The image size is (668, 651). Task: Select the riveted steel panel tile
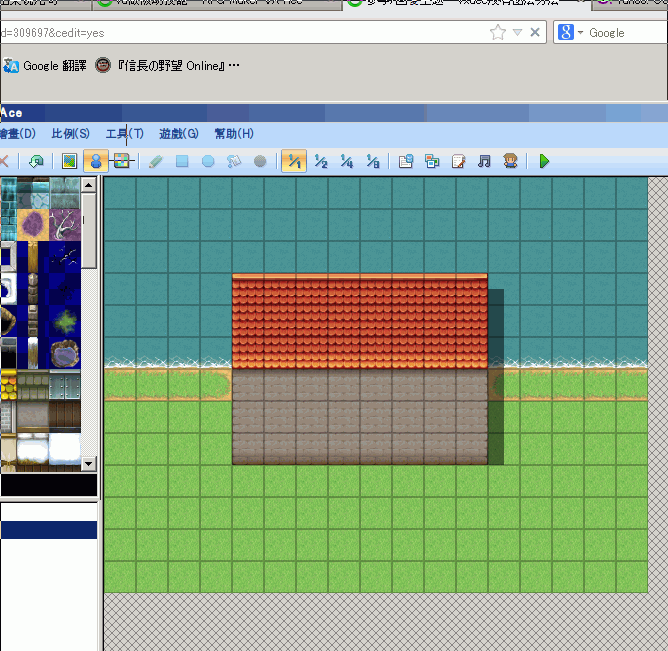click(65, 385)
